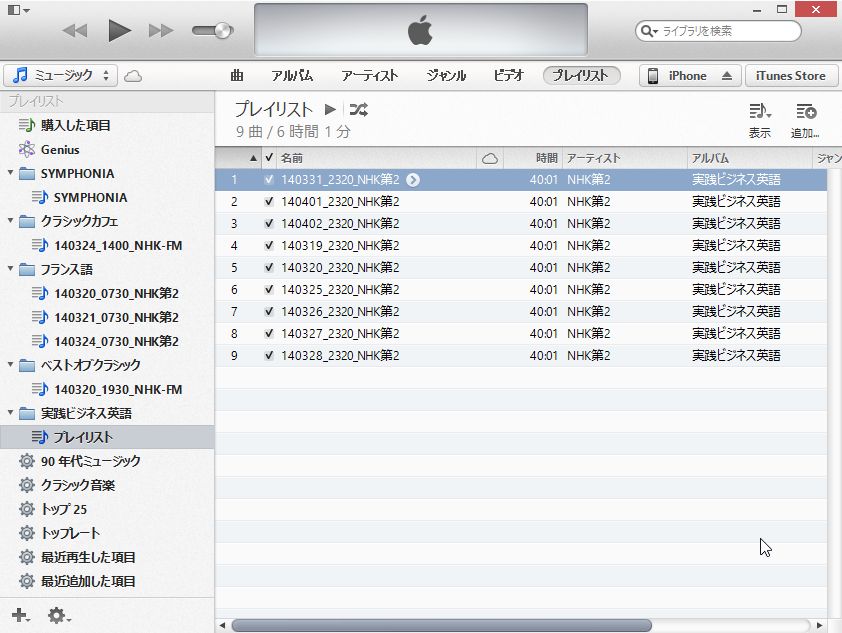Select the プレイリスト tab
This screenshot has width=842, height=633.
pos(582,76)
